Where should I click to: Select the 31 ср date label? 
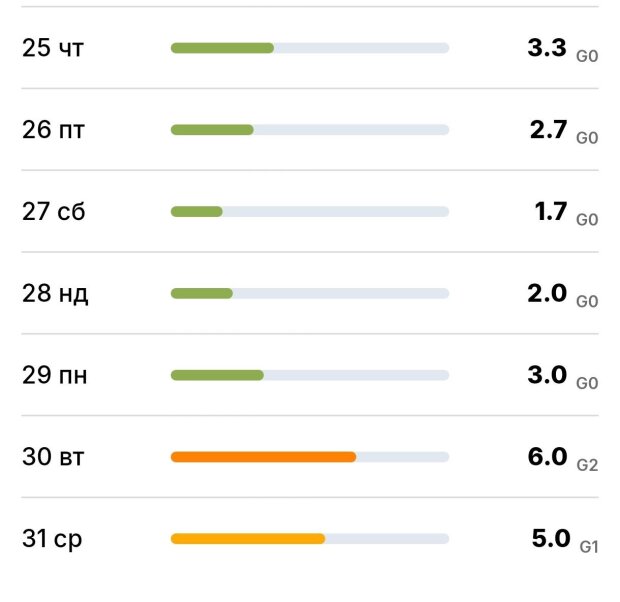point(52,539)
